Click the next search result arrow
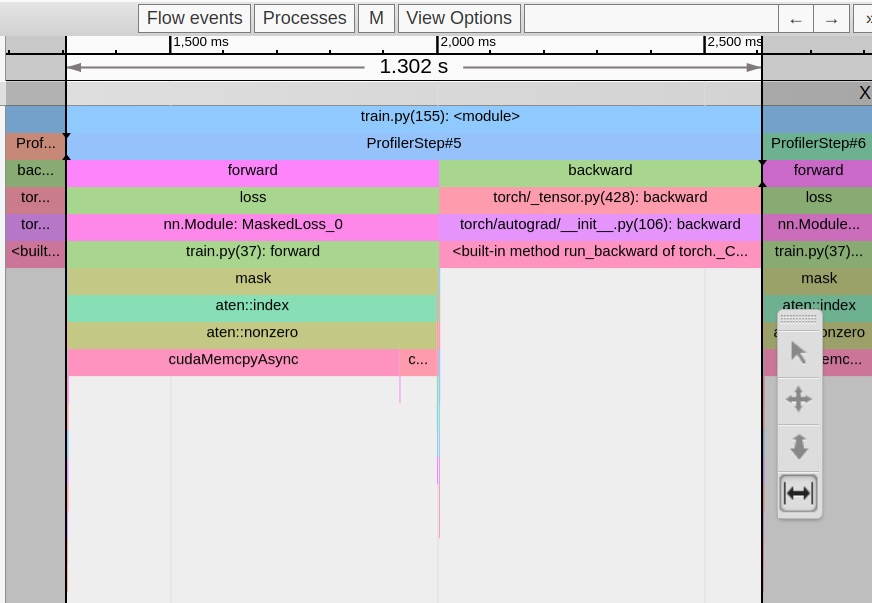The image size is (872, 603). click(x=831, y=19)
